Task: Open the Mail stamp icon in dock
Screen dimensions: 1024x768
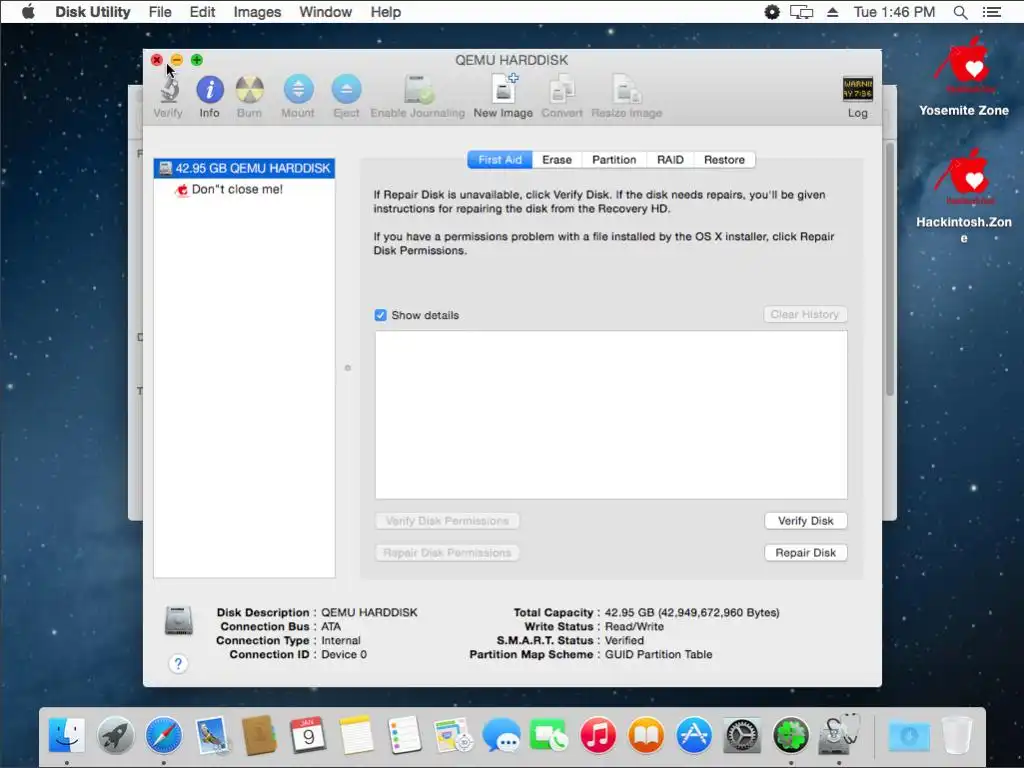Action: tap(212, 735)
